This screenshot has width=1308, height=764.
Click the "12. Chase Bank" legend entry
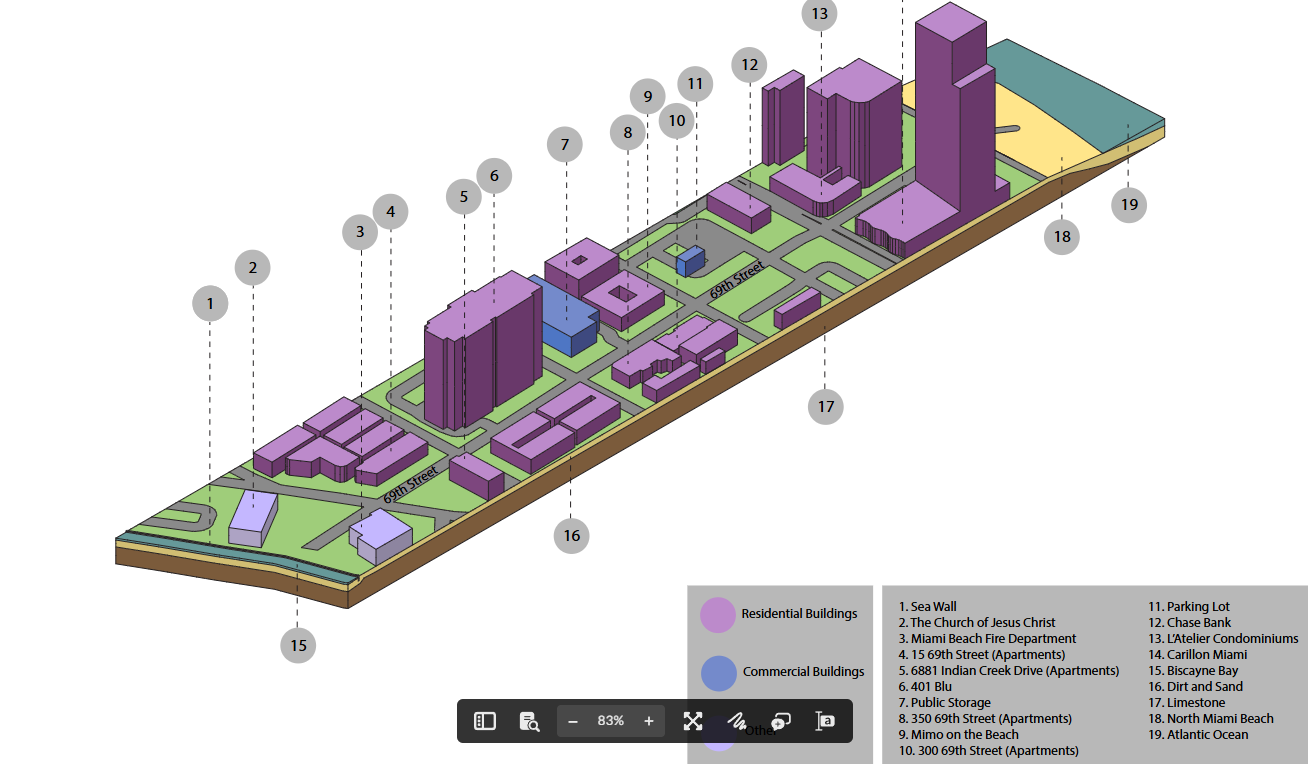1189,623
